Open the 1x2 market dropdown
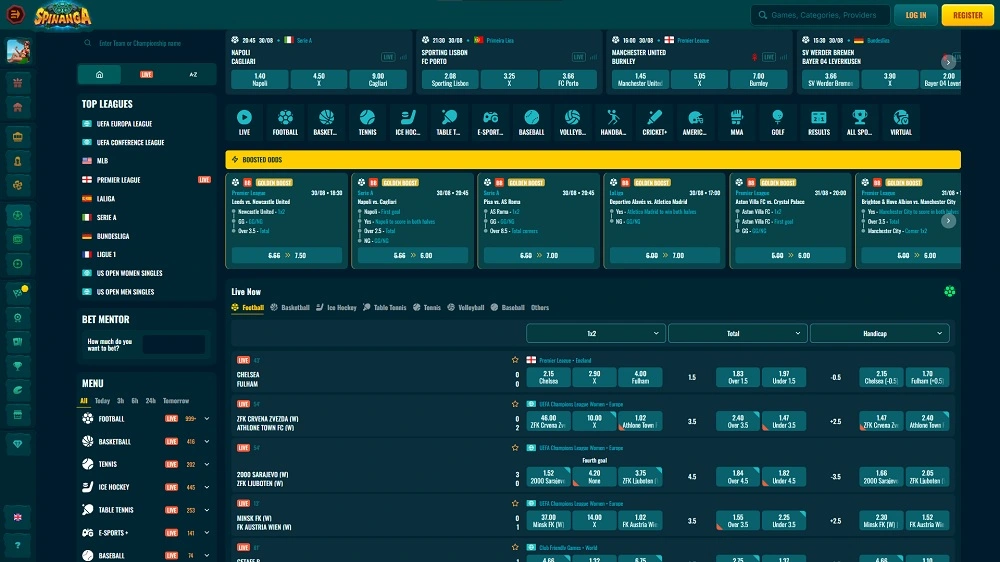 pyautogui.click(x=595, y=333)
